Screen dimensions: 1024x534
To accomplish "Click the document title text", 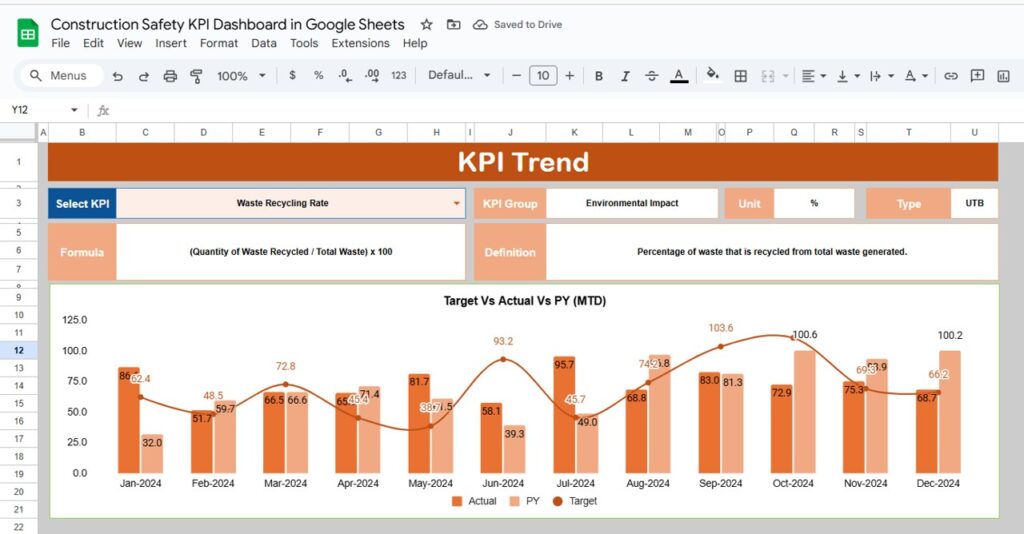I will pyautogui.click(x=227, y=24).
